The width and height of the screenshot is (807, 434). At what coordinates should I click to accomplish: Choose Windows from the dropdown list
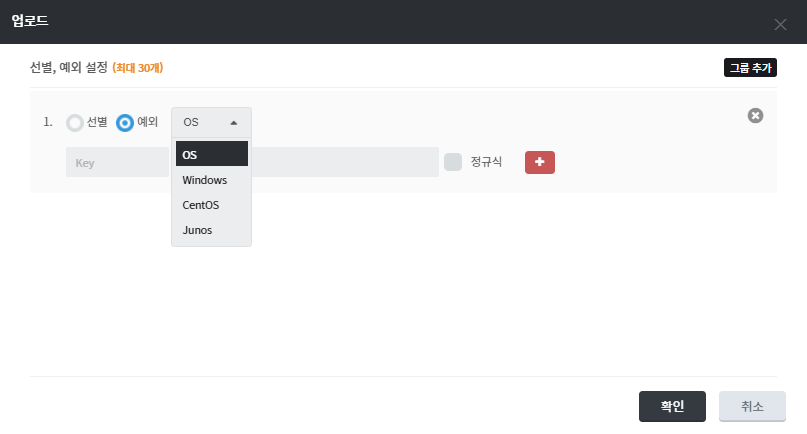pyautogui.click(x=205, y=180)
